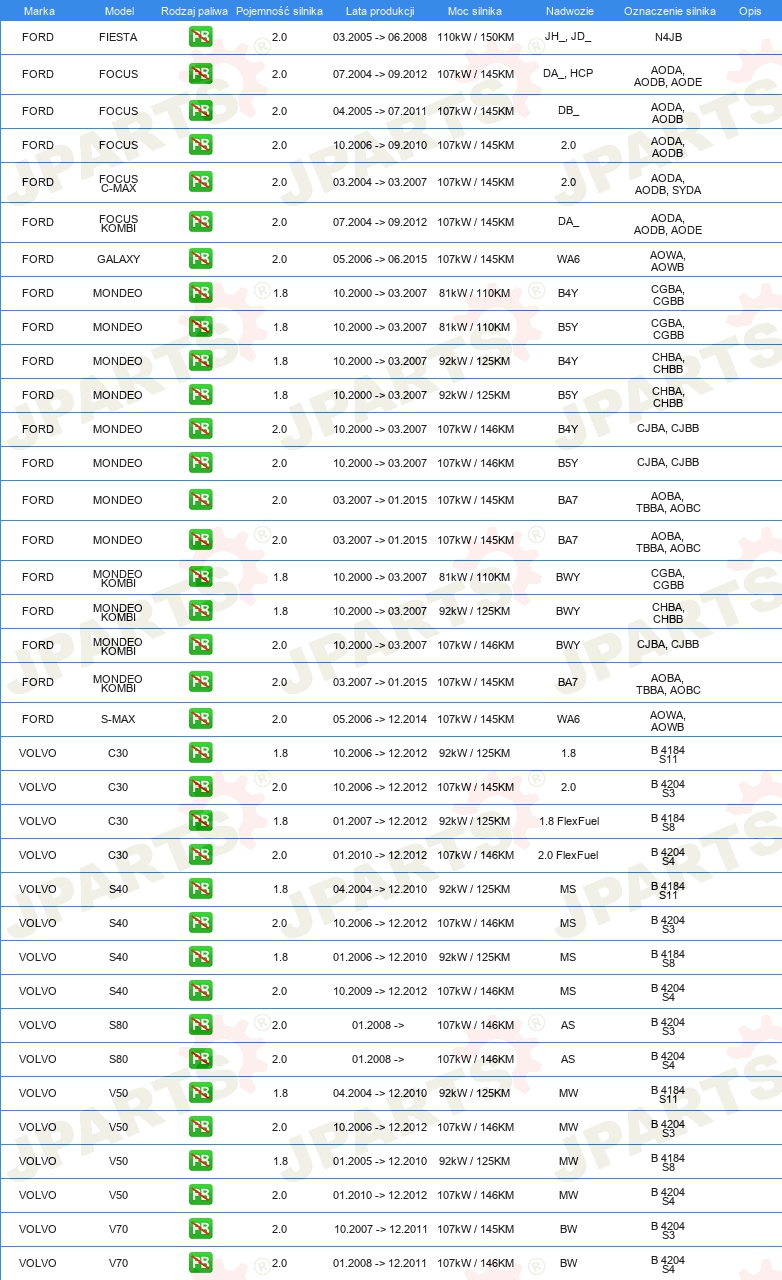Click the Opis column header
Viewport: 782px width, 1280px height.
click(x=750, y=11)
